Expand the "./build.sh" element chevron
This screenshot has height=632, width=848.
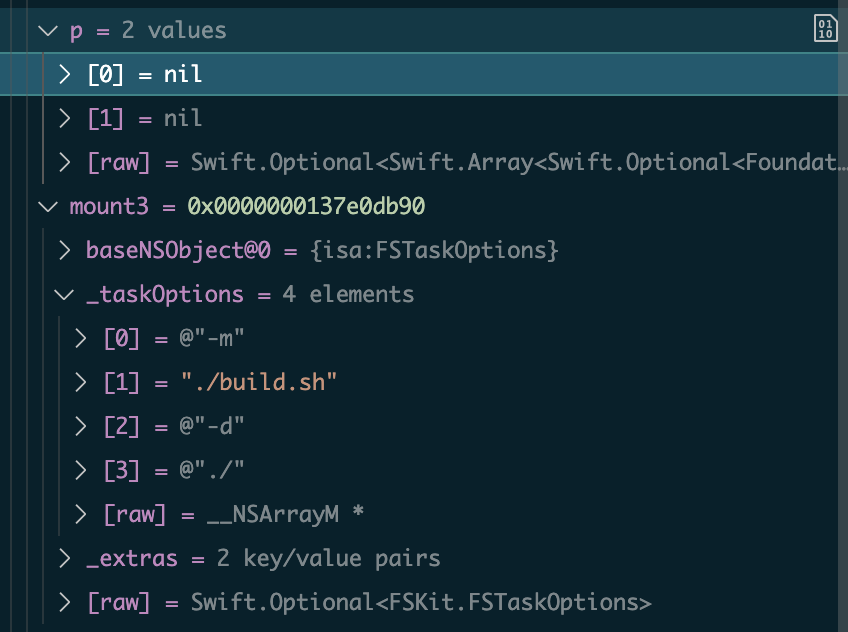tap(82, 383)
